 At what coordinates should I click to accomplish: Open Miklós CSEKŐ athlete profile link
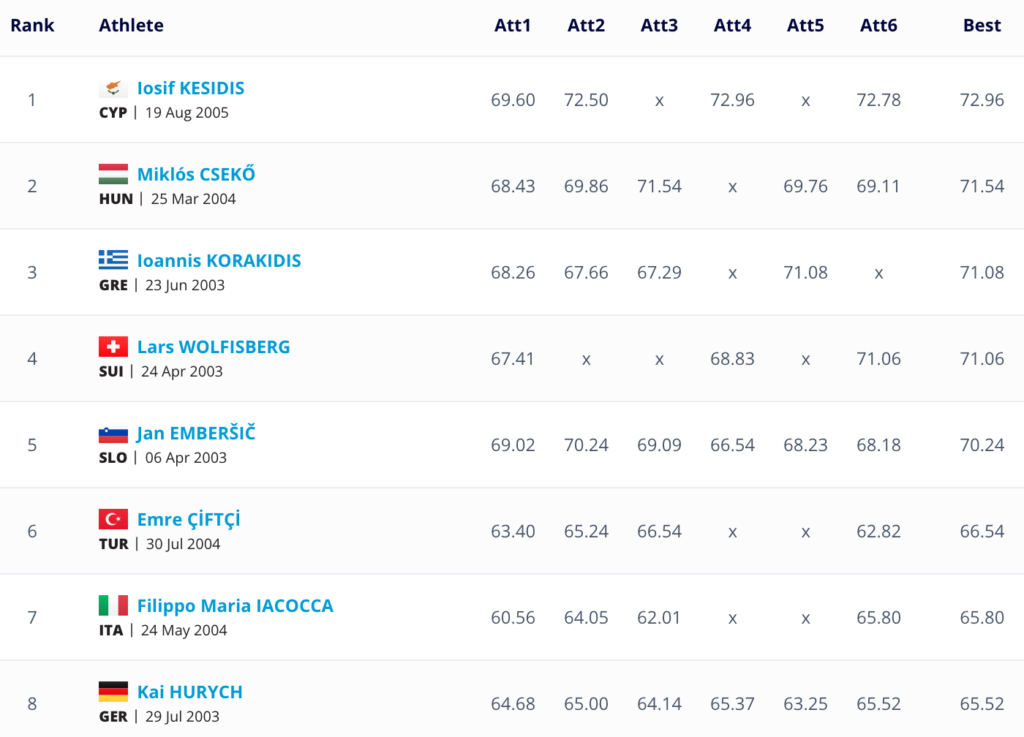pos(196,174)
